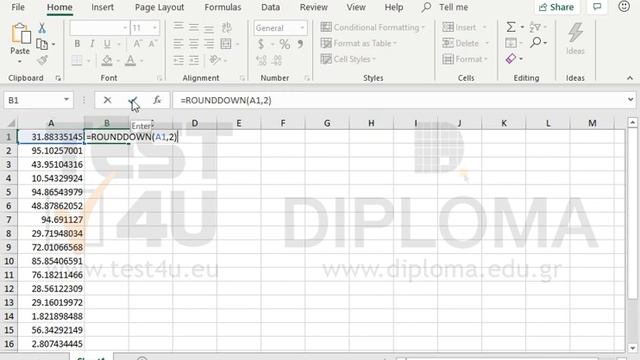The width and height of the screenshot is (640, 360).
Task: Open Comments pane icon
Action: pyautogui.click(x=597, y=7)
